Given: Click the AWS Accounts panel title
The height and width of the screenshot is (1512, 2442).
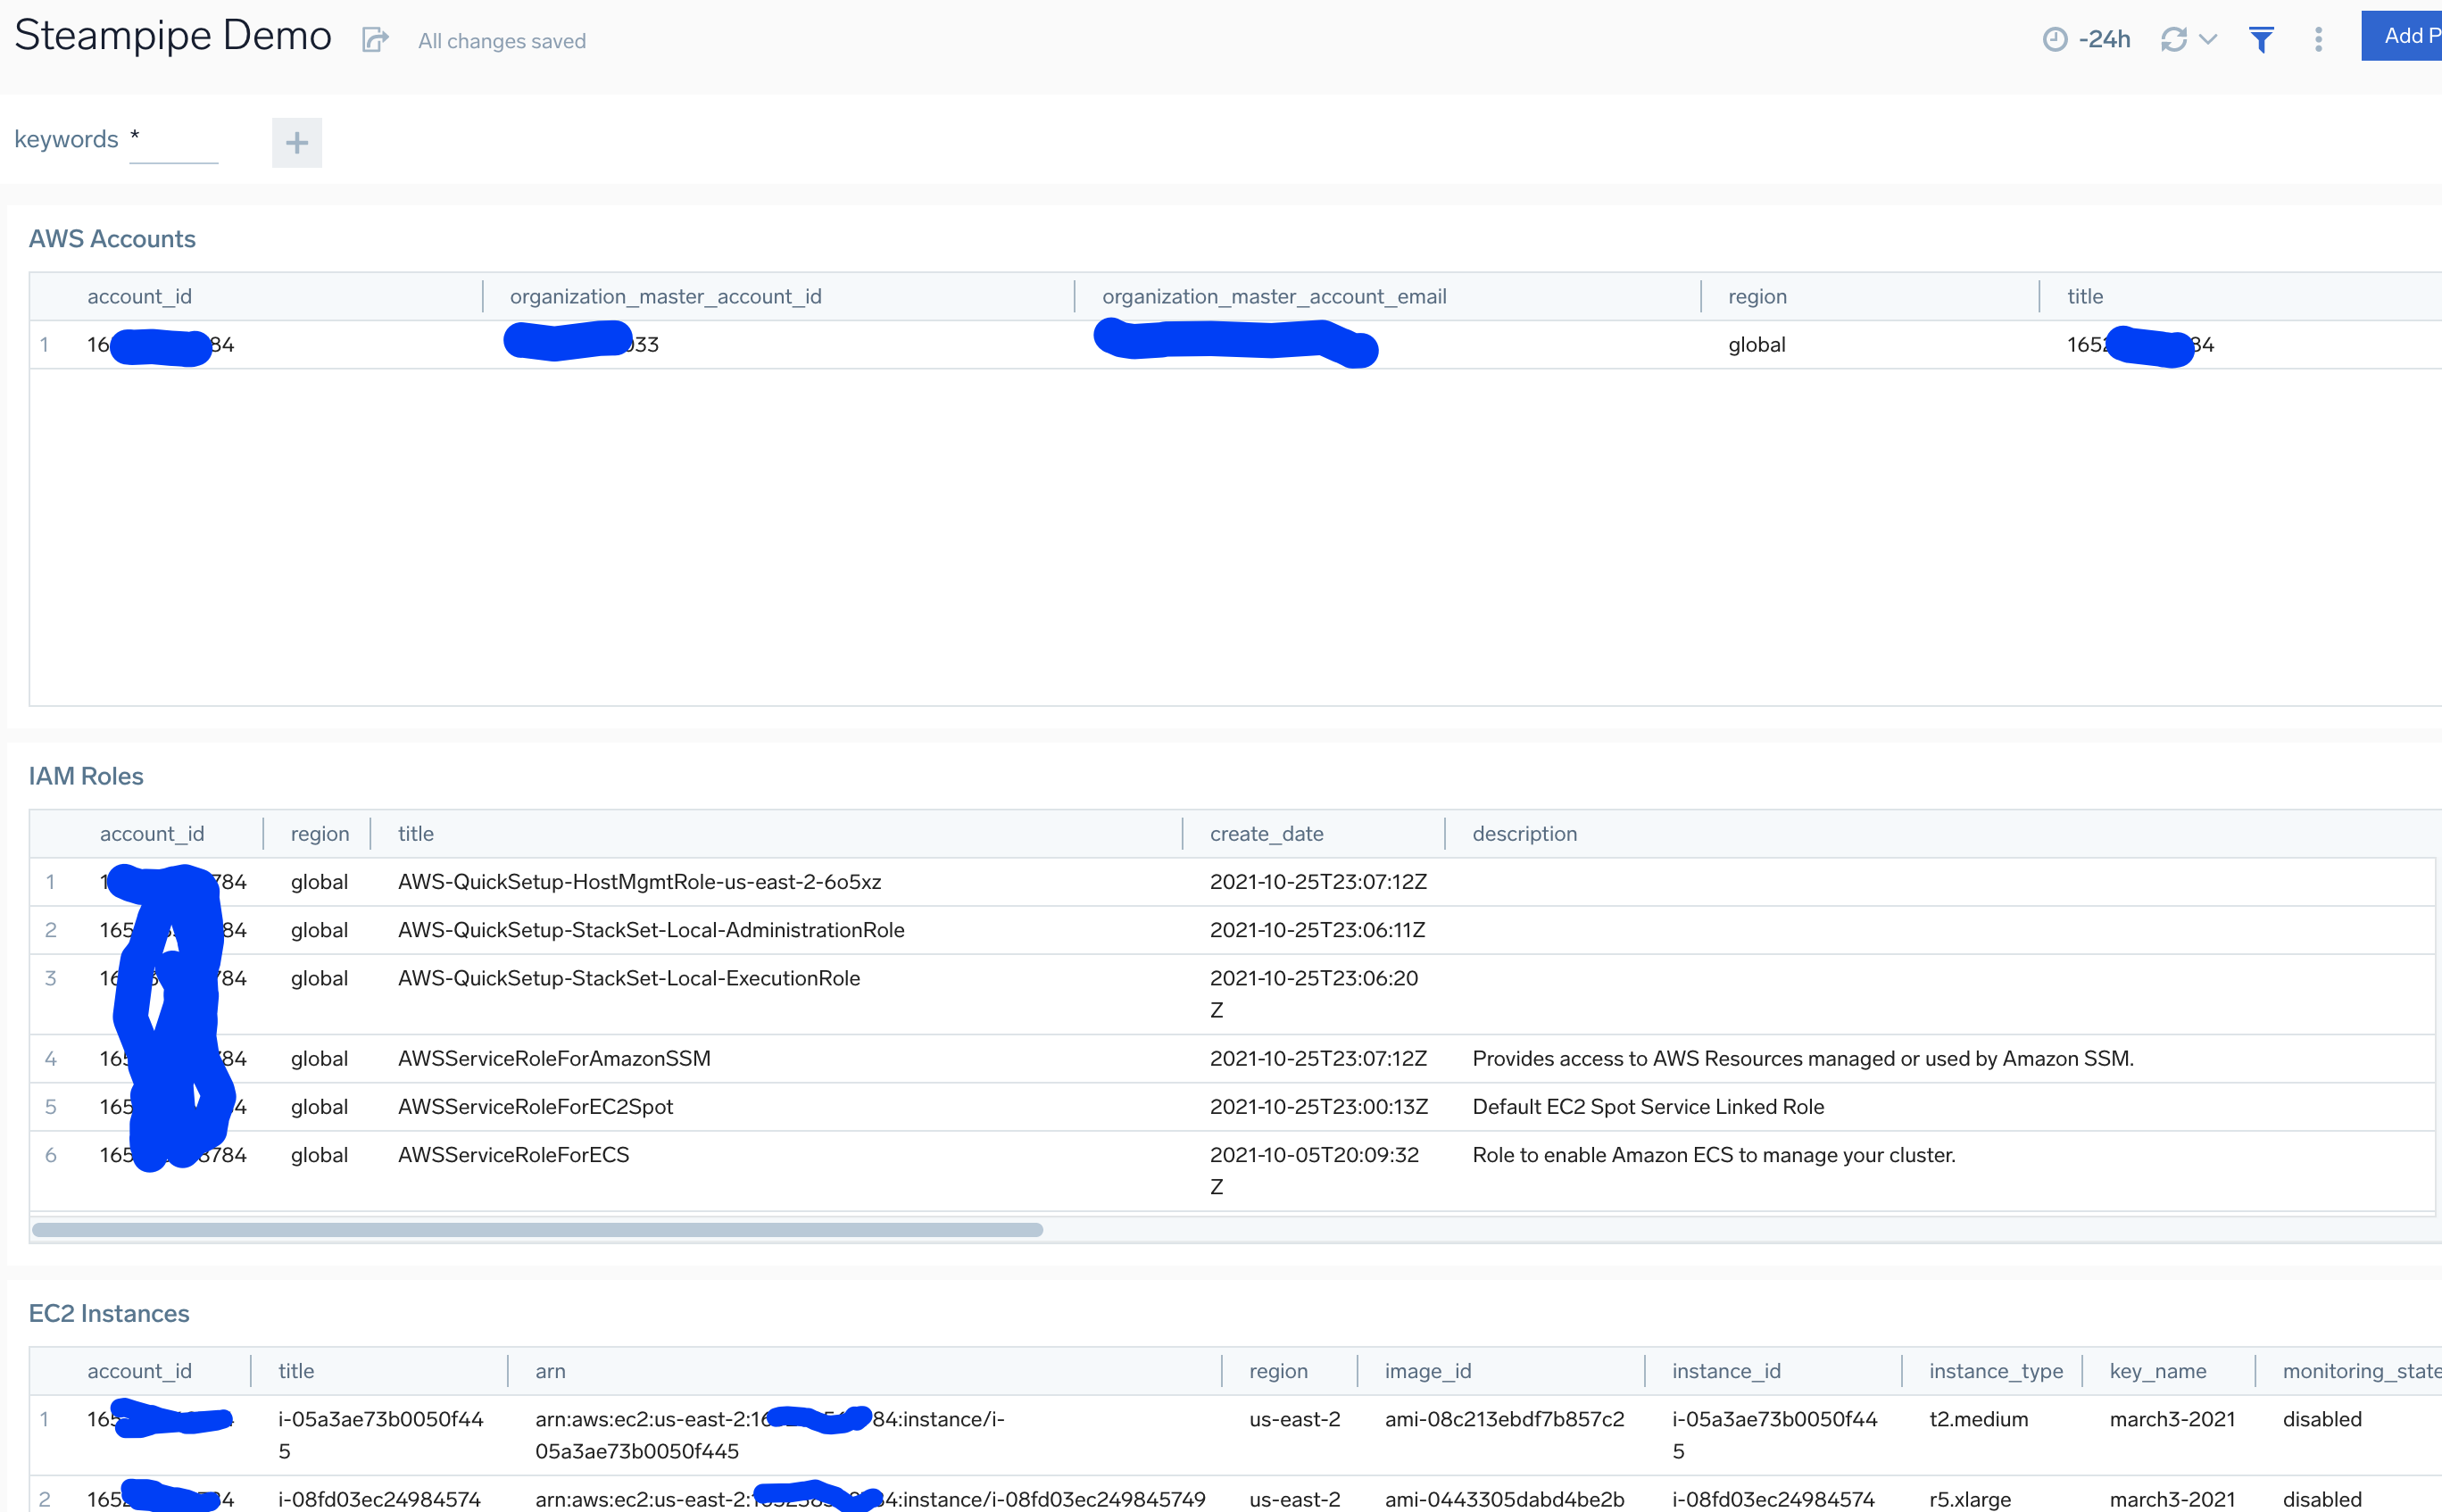Looking at the screenshot, I should tap(112, 239).
